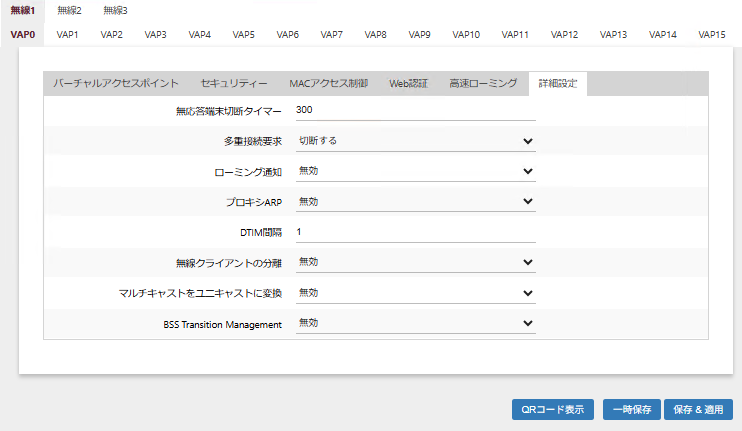
Task: Open マルチキャストをユニキャストに変換 dropdown
Action: 415,293
